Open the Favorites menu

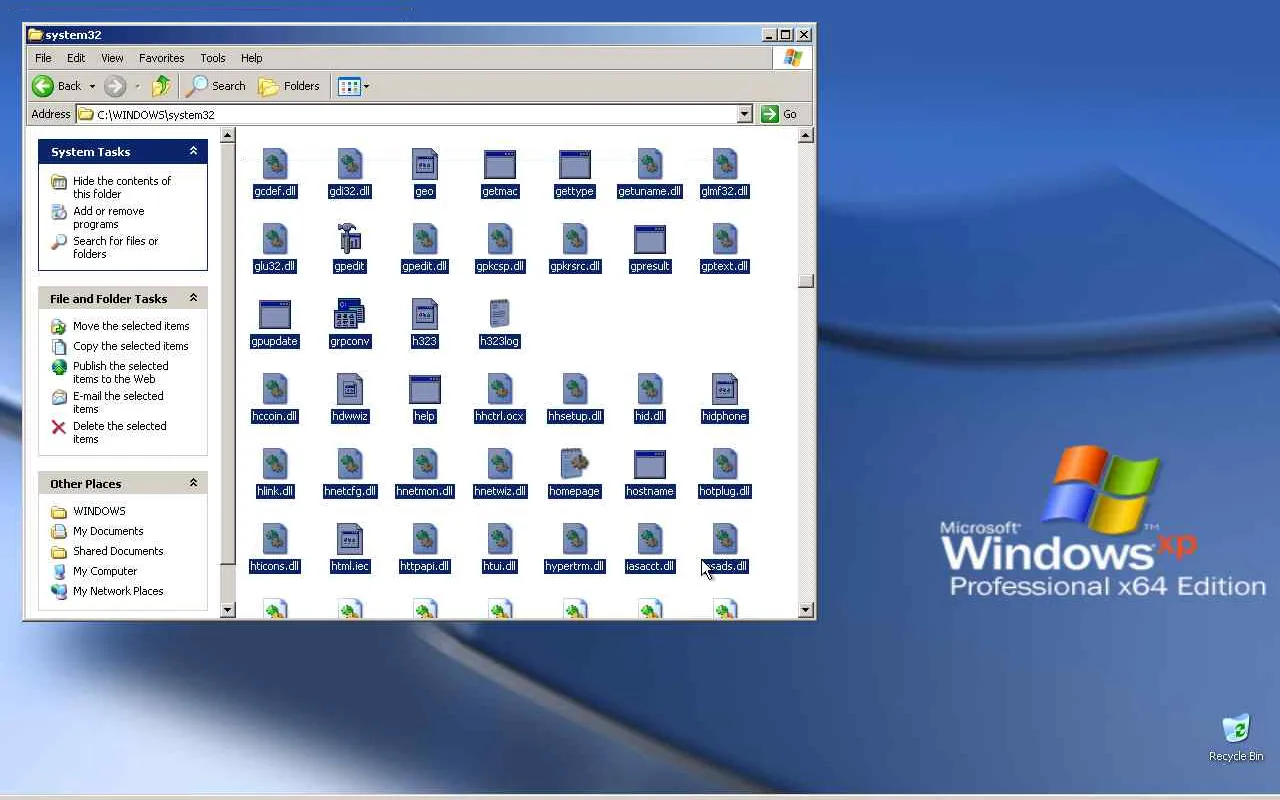[x=161, y=58]
